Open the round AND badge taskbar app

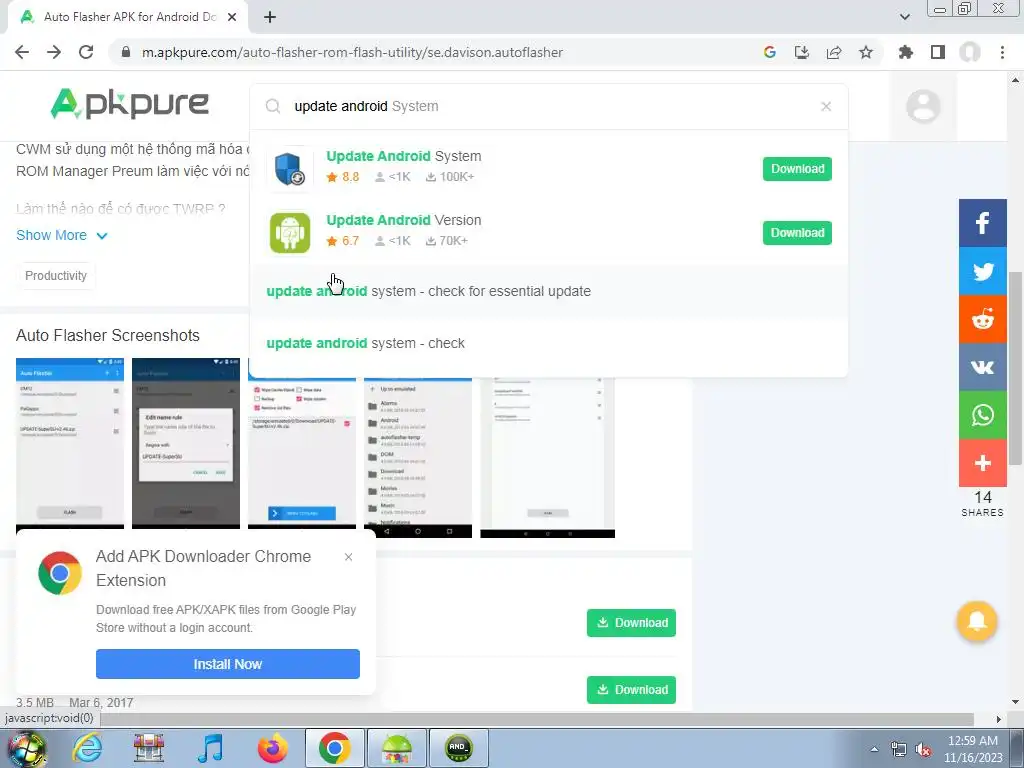(x=458, y=748)
